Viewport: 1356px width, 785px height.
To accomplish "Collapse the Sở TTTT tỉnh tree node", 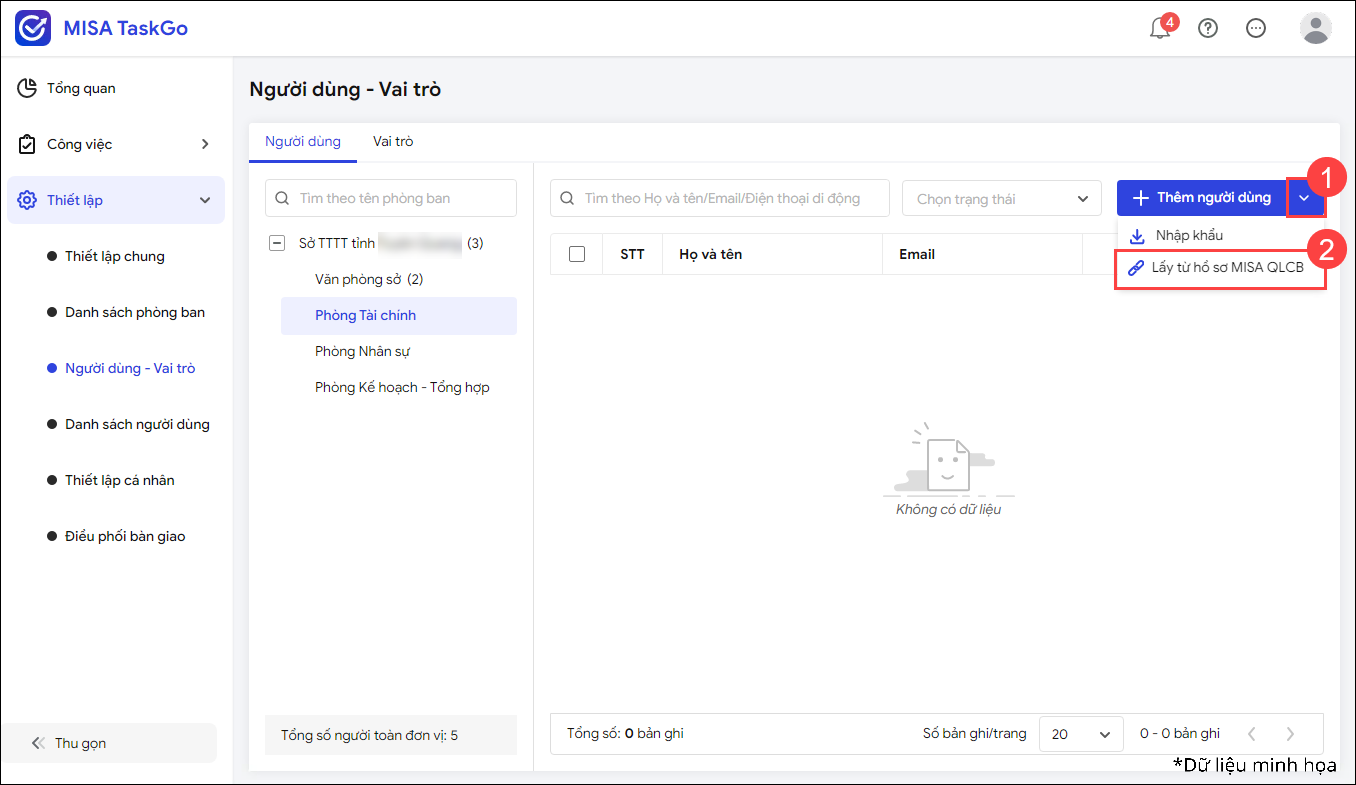I will 277,243.
